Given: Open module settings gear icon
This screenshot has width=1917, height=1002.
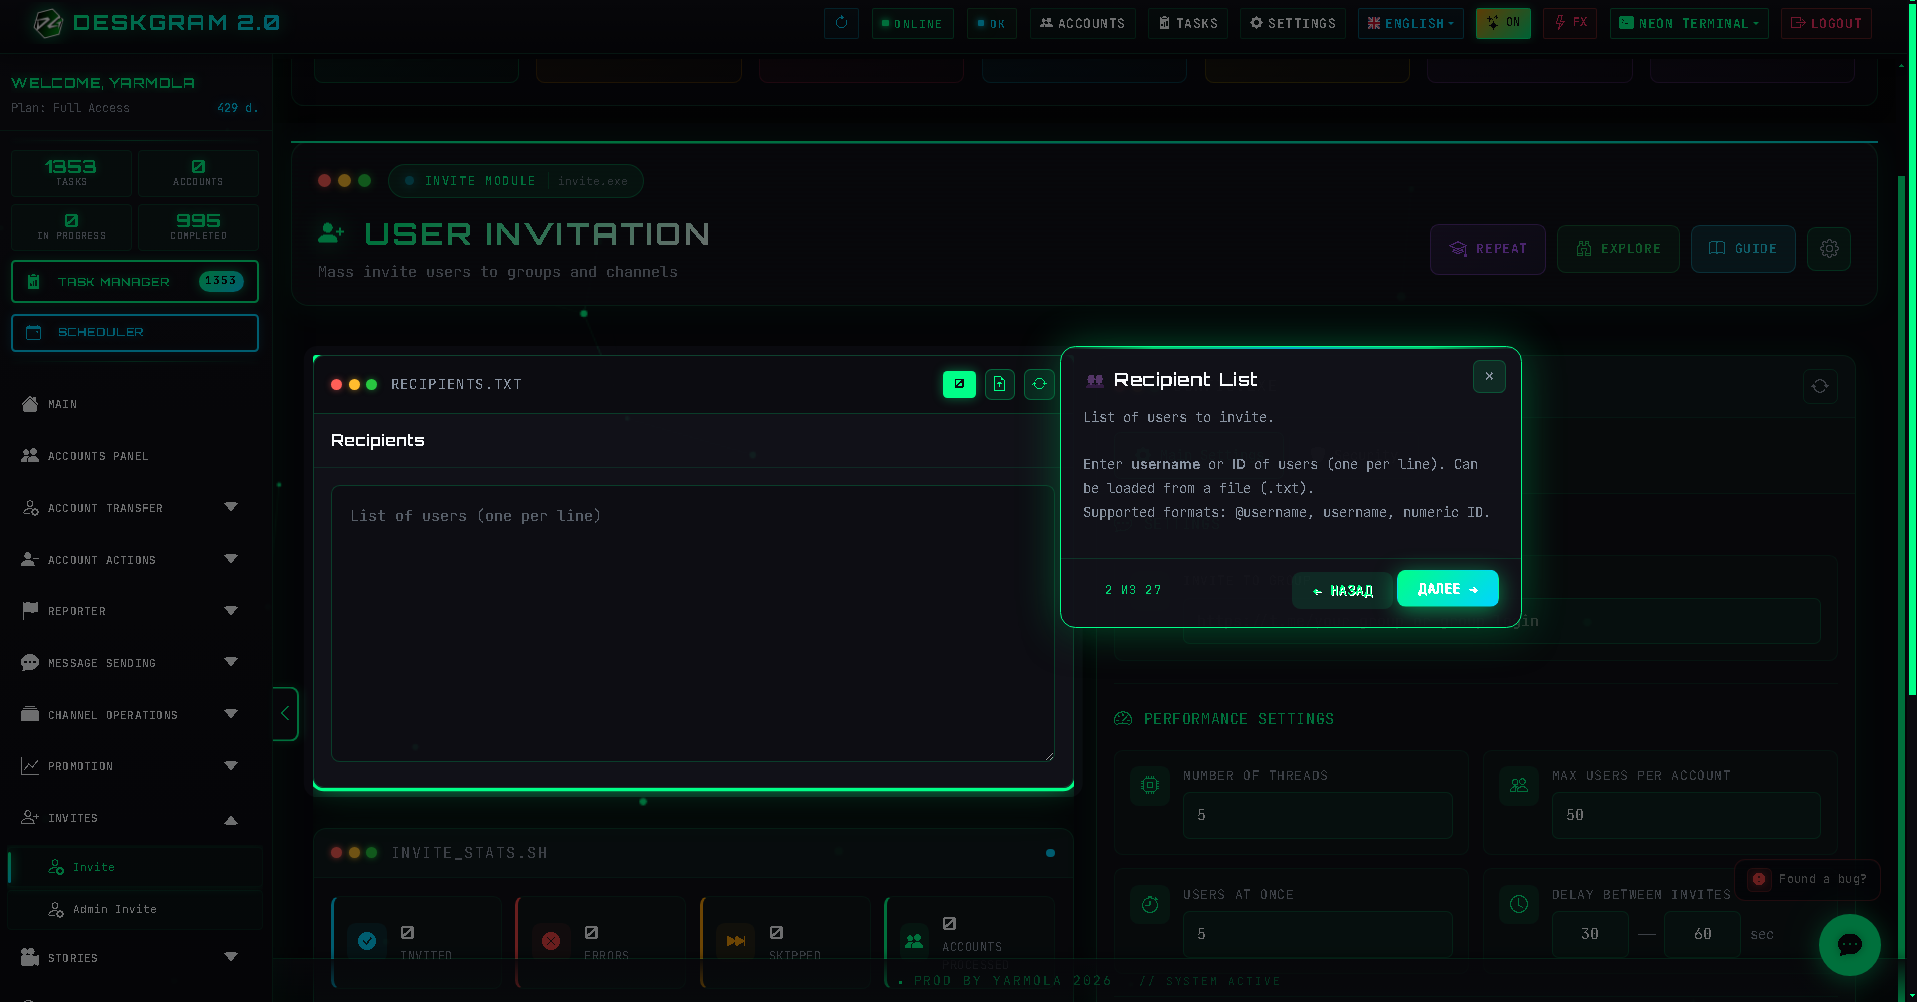Looking at the screenshot, I should (x=1829, y=249).
